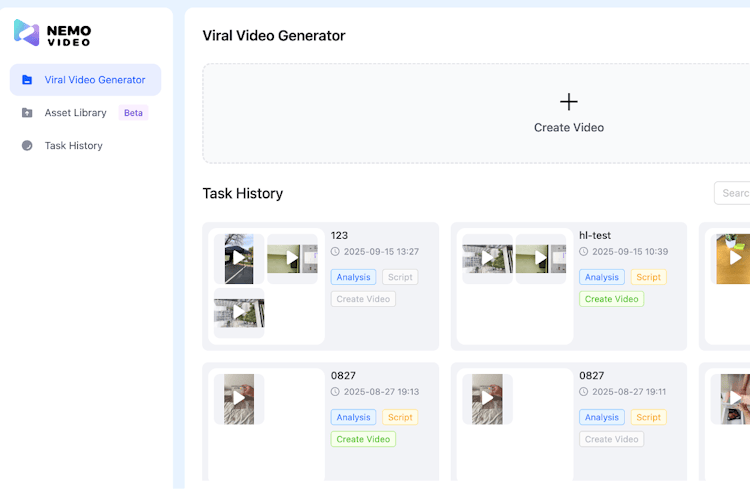Play the third video thumbnail in task 123

(239, 313)
